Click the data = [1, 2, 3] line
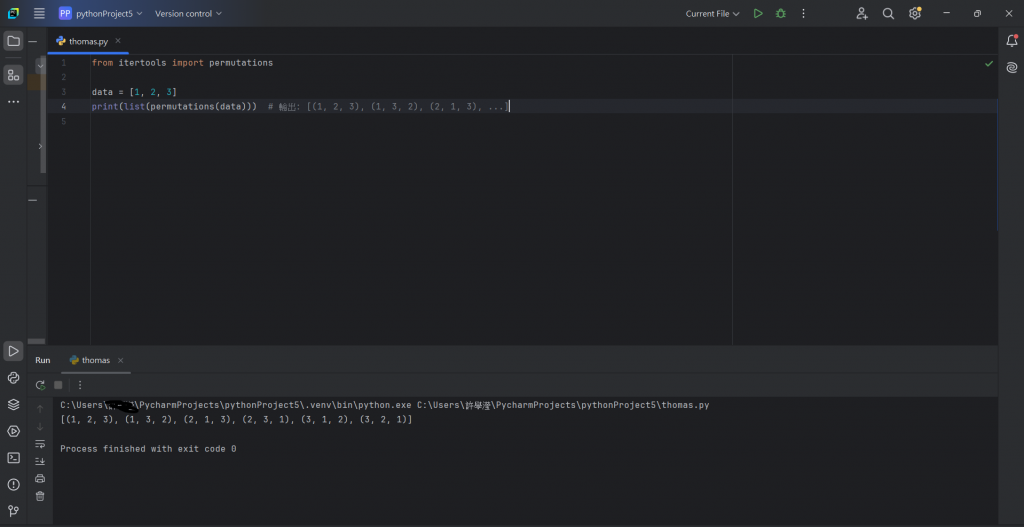 134,92
